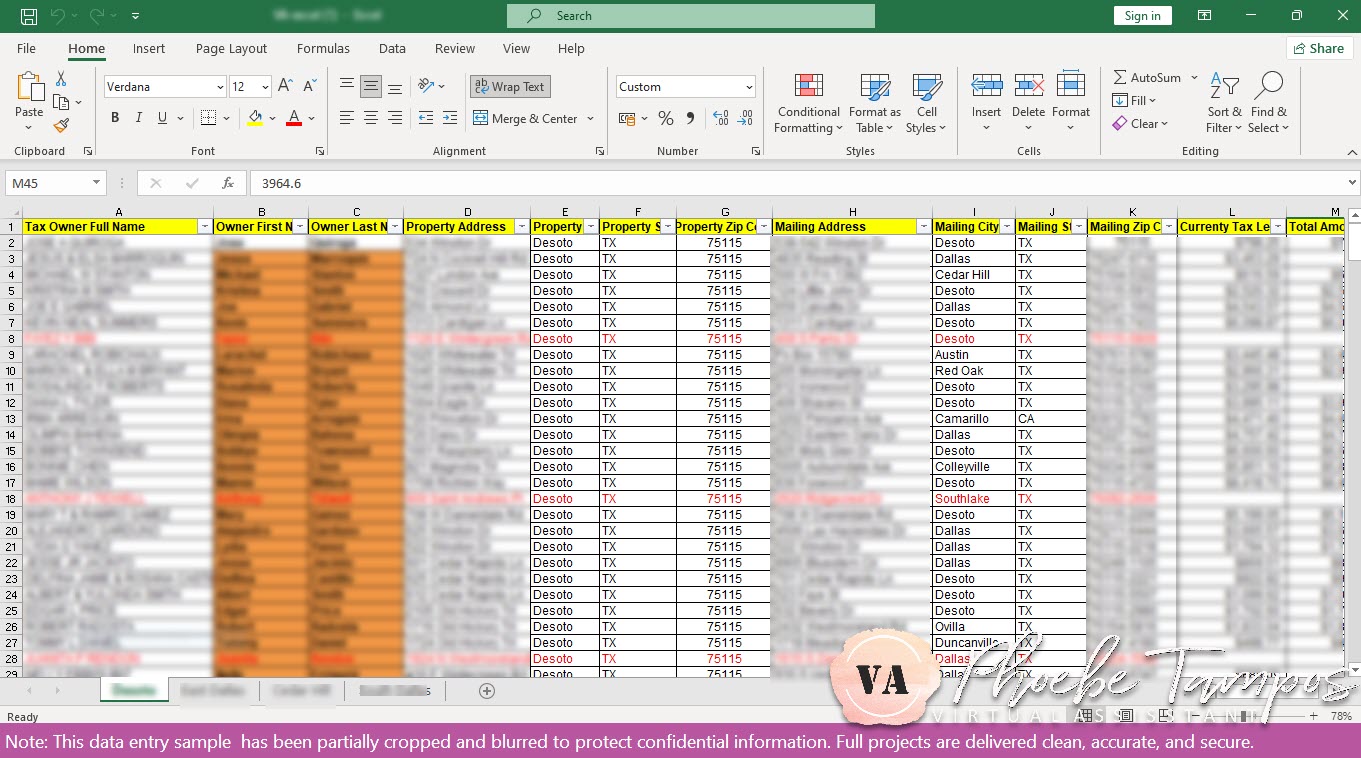Select the East Dallas sheet tab
Image resolution: width=1361 pixels, height=758 pixels.
pyautogui.click(x=212, y=690)
